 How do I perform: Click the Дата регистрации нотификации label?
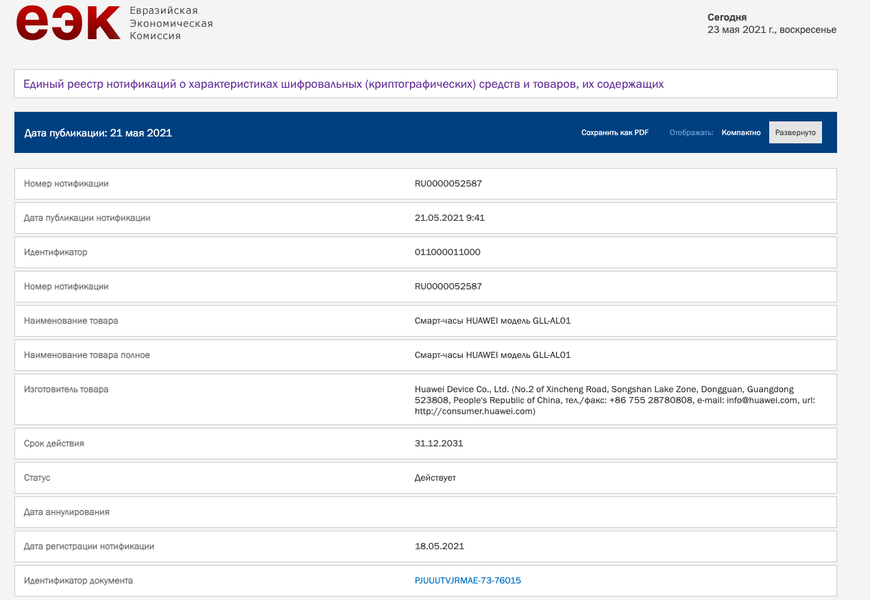89,546
